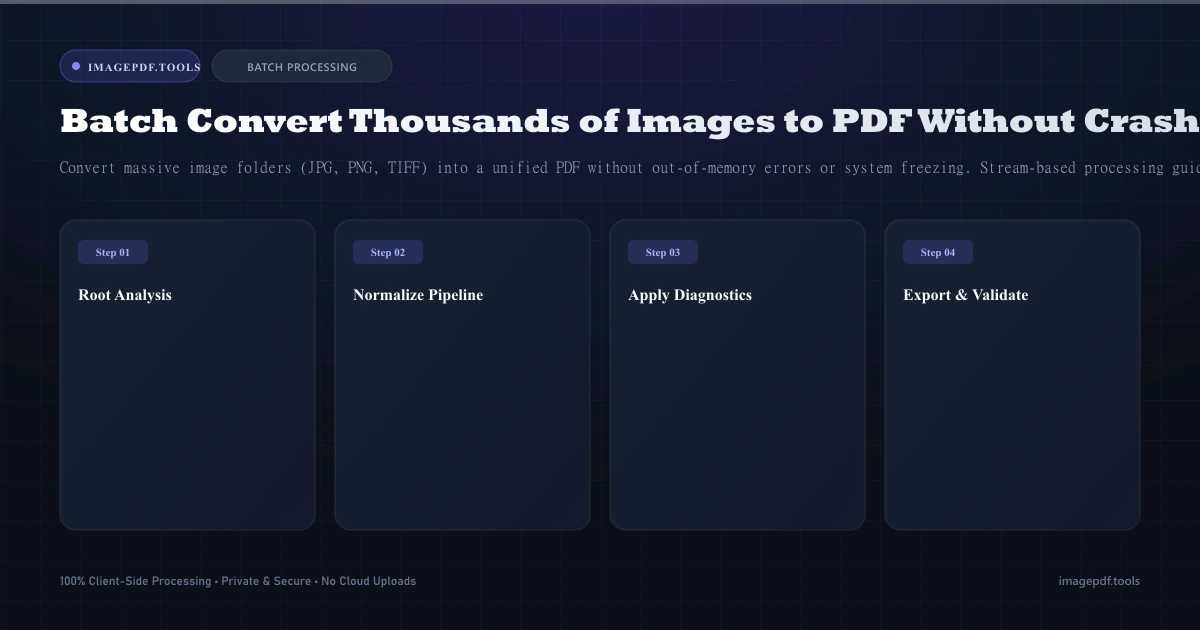Click the Step 04 label
The image size is (1200, 630).
tap(938, 252)
